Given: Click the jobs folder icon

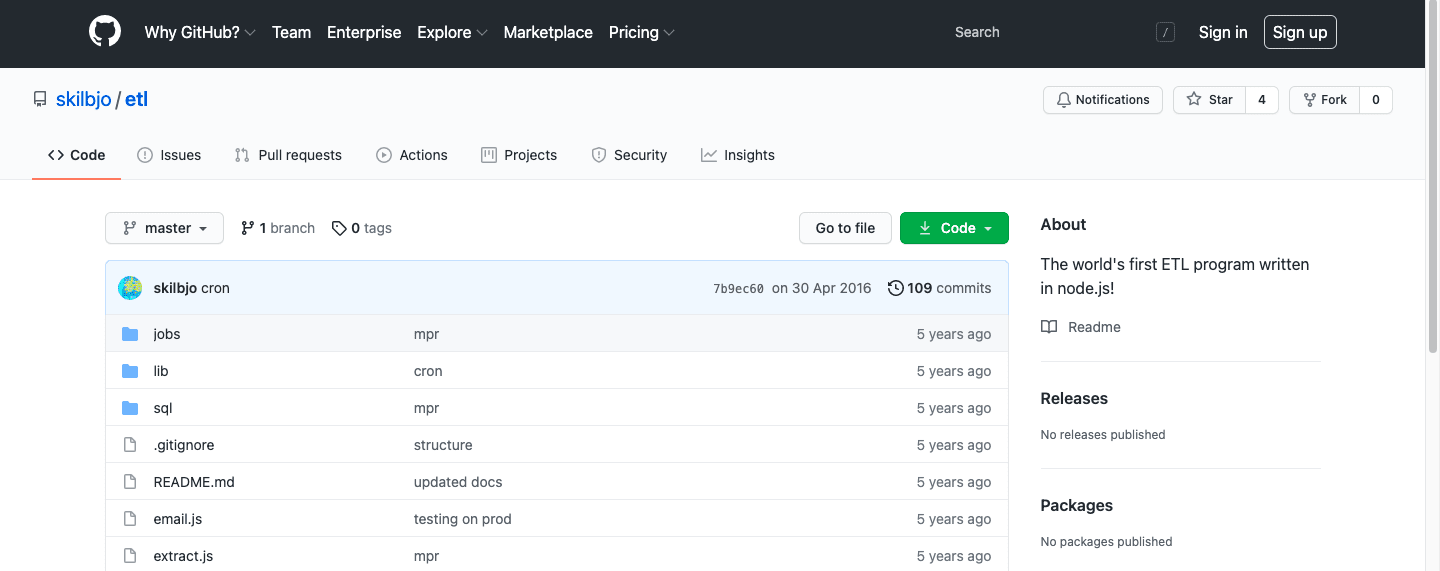Looking at the screenshot, I should click(x=130, y=334).
